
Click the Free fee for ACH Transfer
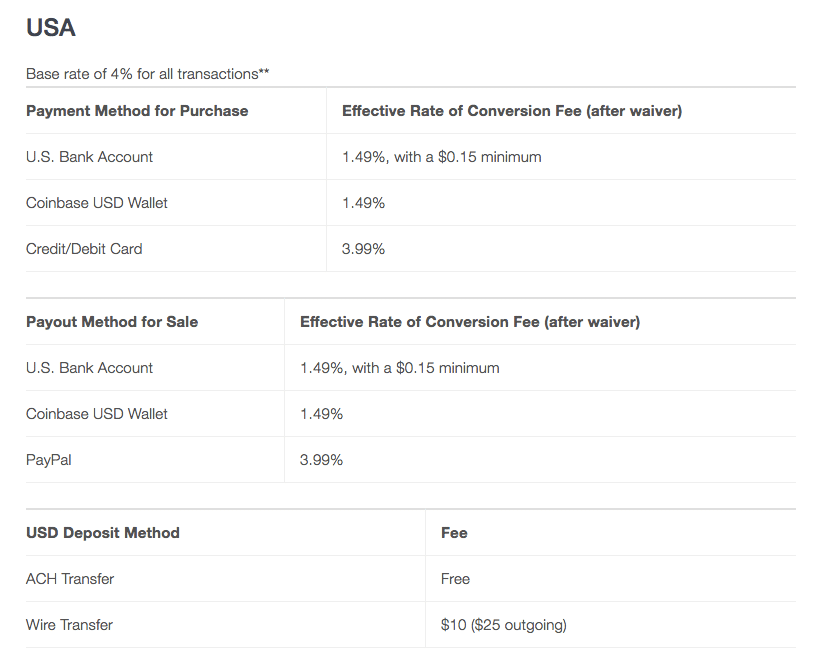[x=455, y=579]
